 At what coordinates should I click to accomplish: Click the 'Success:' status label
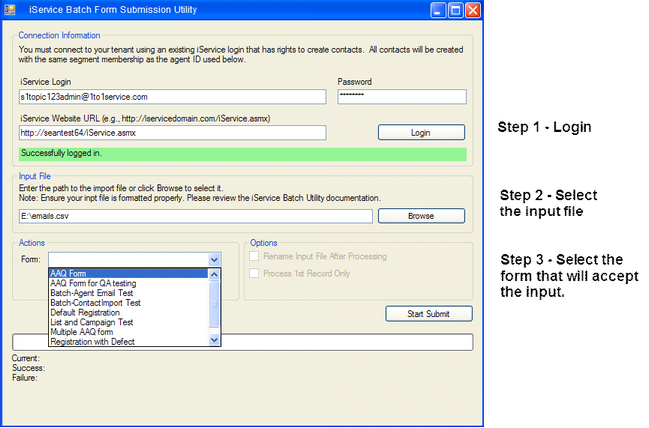[28, 368]
